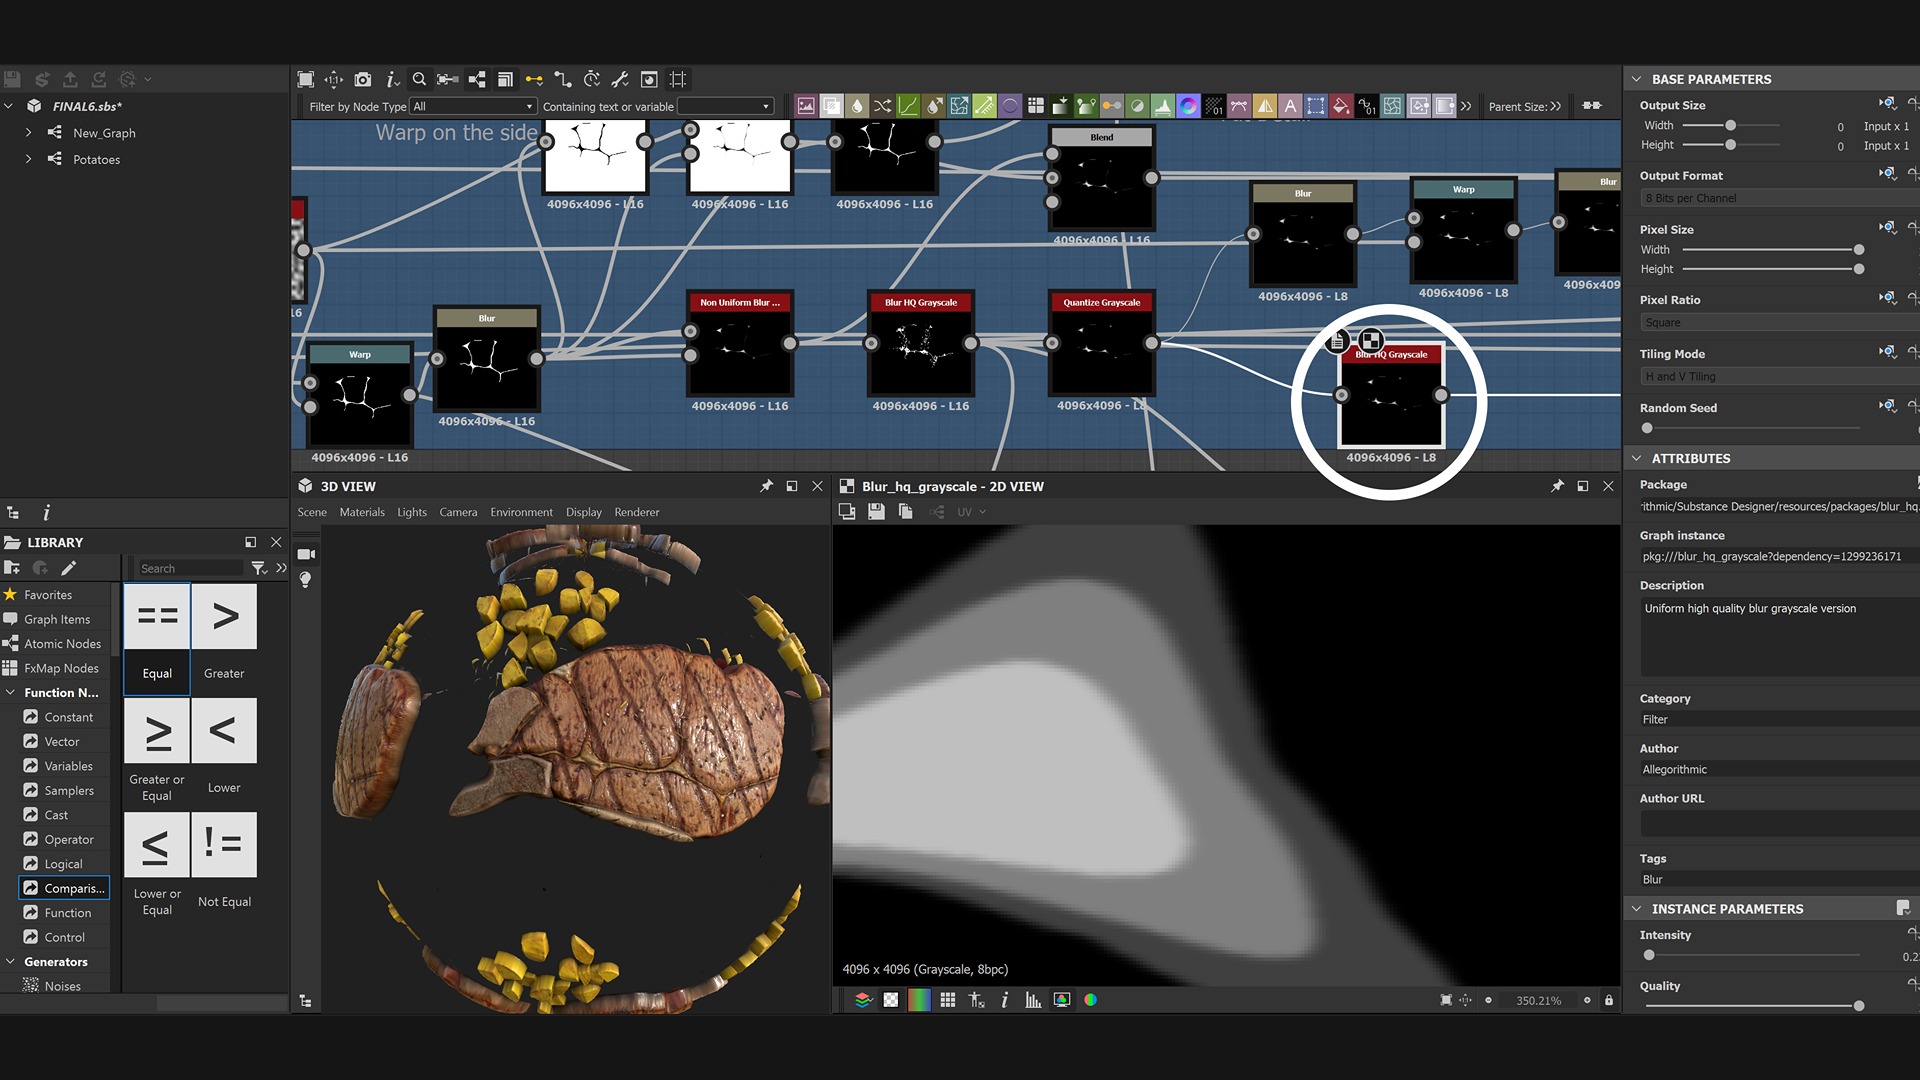Open the histogram icon in 2D view
Viewport: 1920px width, 1080px height.
[1033, 1000]
